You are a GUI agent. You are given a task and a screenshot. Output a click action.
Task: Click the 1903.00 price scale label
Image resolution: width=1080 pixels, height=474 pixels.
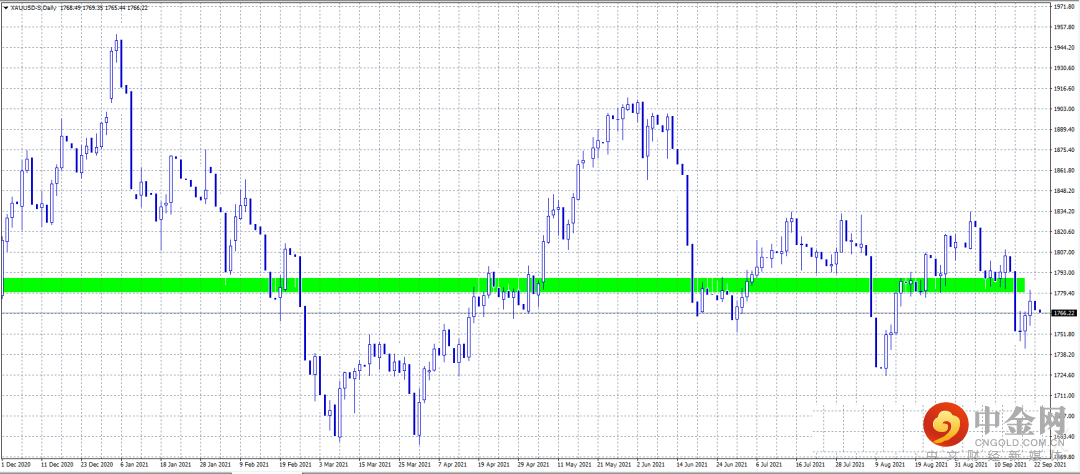point(1065,110)
